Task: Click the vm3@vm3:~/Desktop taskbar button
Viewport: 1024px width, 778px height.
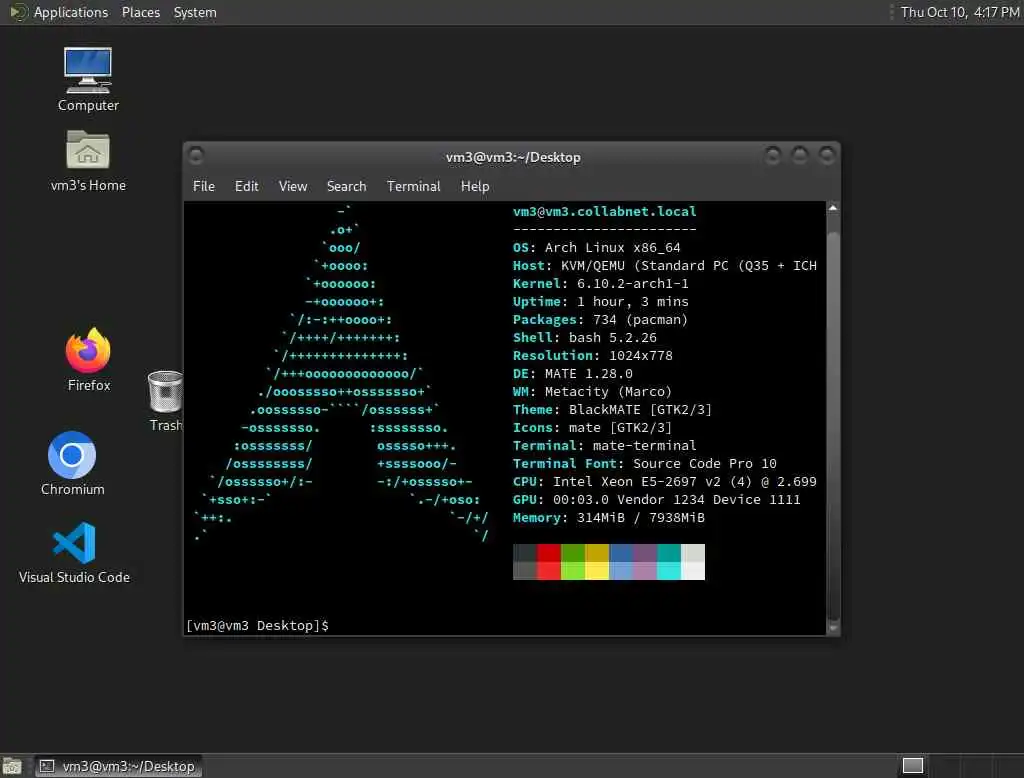Action: [119, 766]
